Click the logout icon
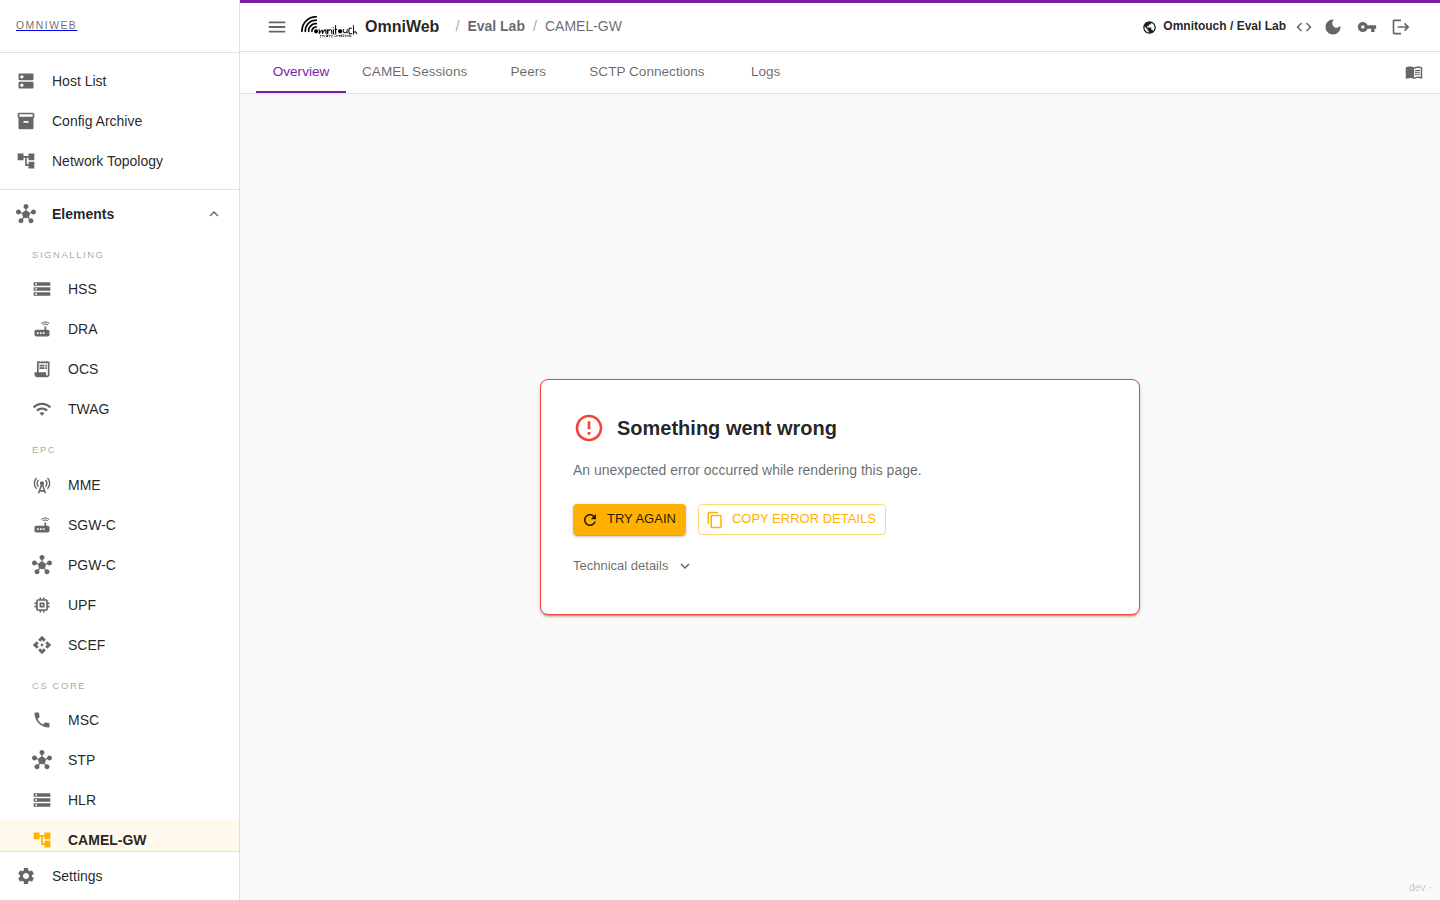The width and height of the screenshot is (1440, 900). click(1401, 27)
